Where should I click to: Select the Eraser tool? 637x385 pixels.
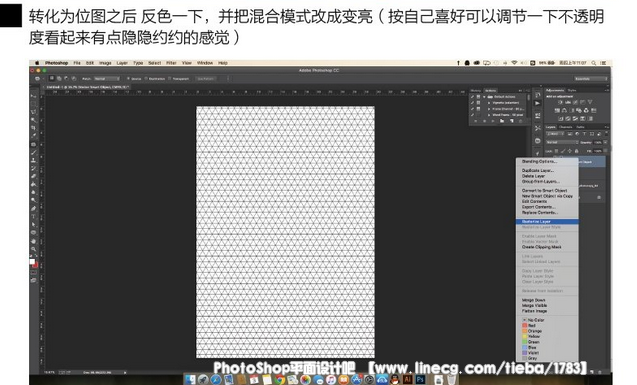(x=33, y=176)
